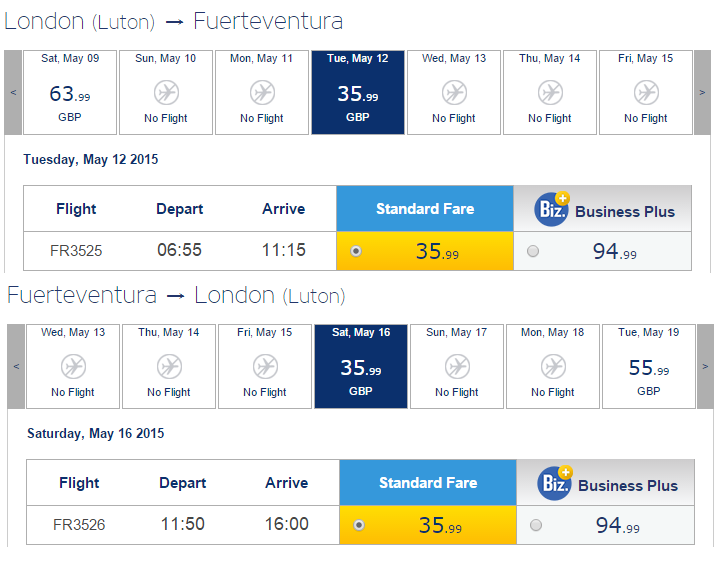717x564 pixels.
Task: Click the Biz Plus logo in outbound fare header
Action: tap(552, 209)
